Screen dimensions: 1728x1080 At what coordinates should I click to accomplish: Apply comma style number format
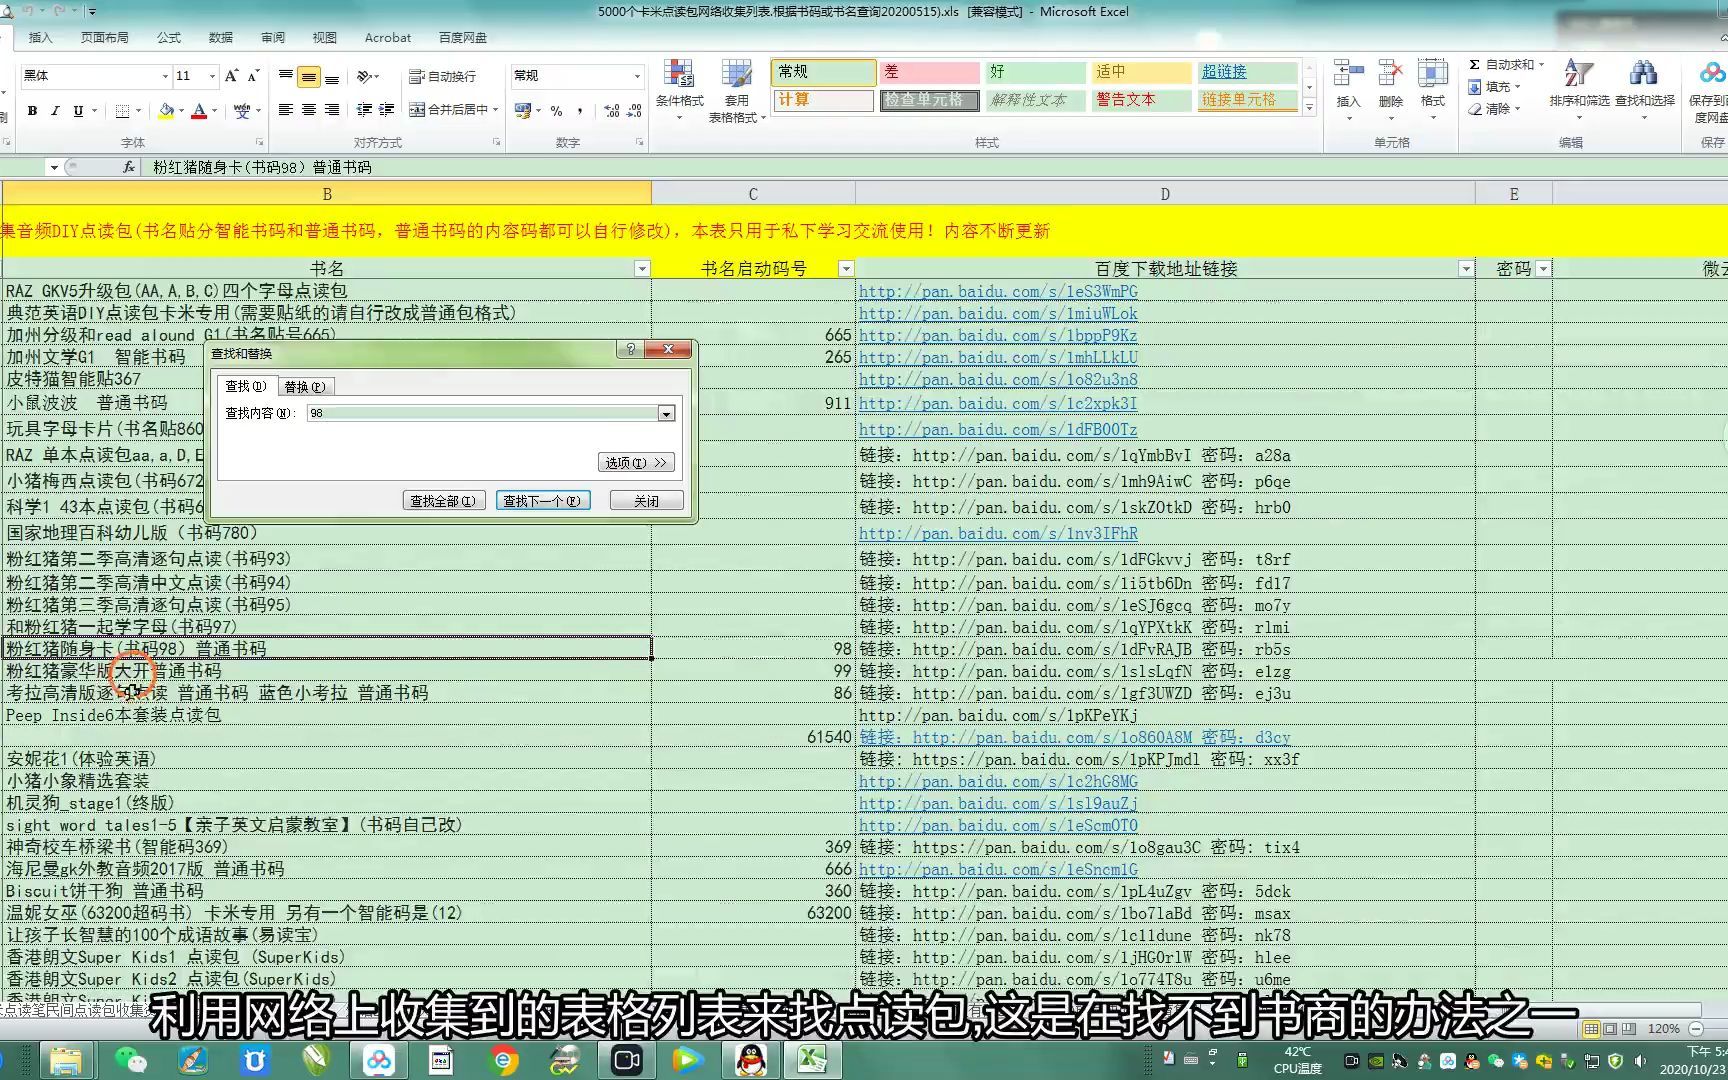pos(580,111)
